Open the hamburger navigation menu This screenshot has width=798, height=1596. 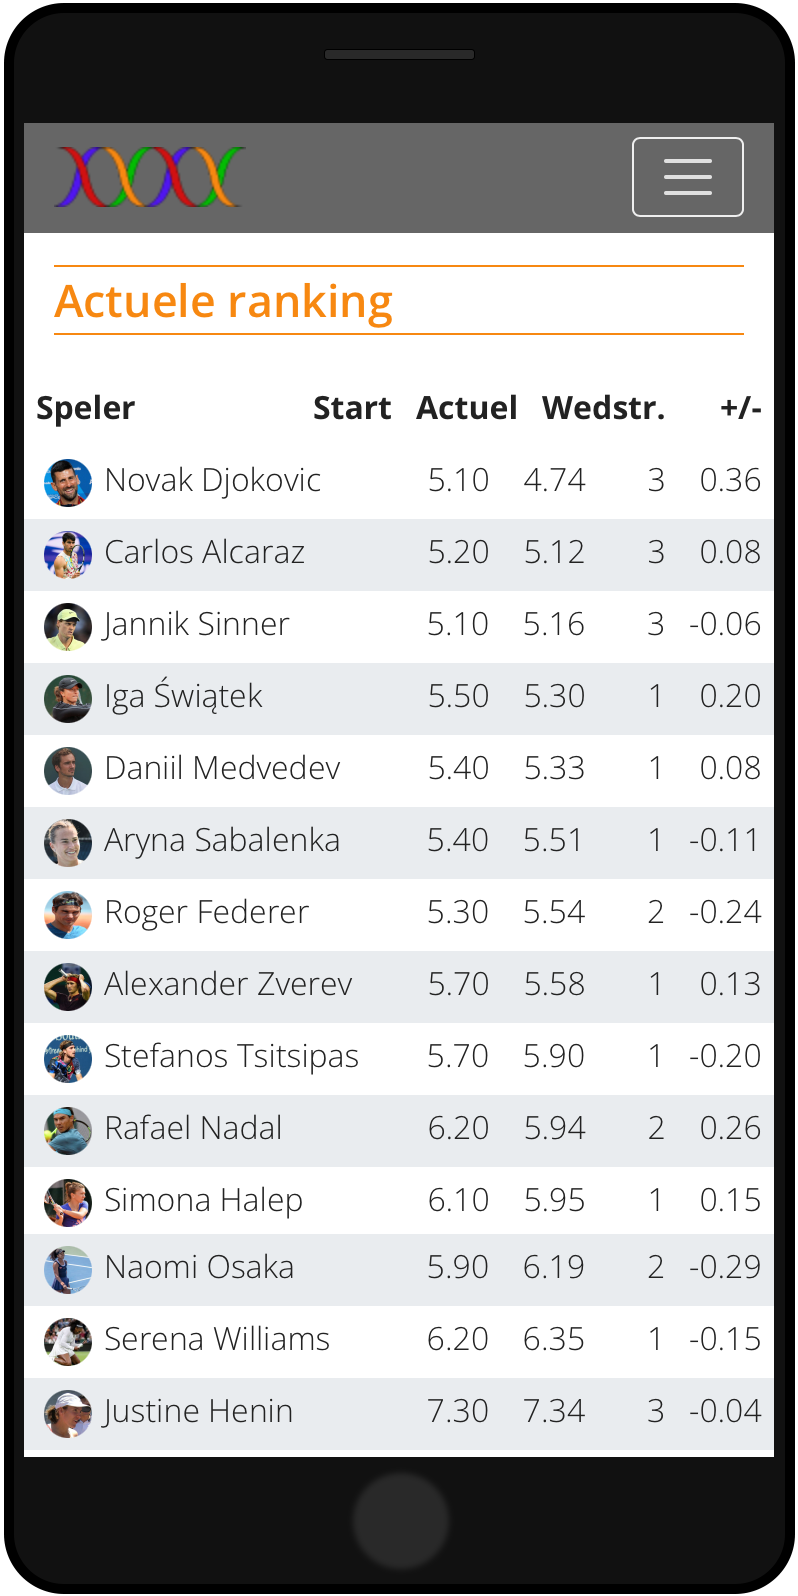(688, 177)
